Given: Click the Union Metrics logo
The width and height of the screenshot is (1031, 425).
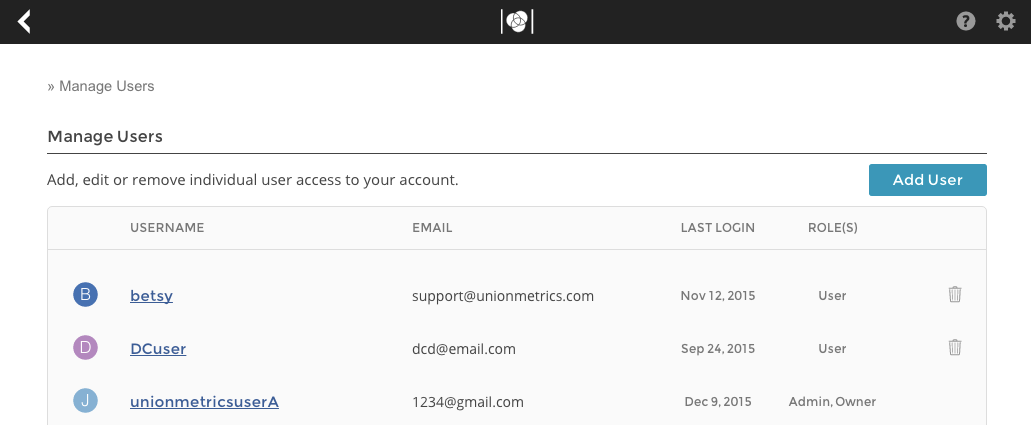Looking at the screenshot, I should (517, 21).
